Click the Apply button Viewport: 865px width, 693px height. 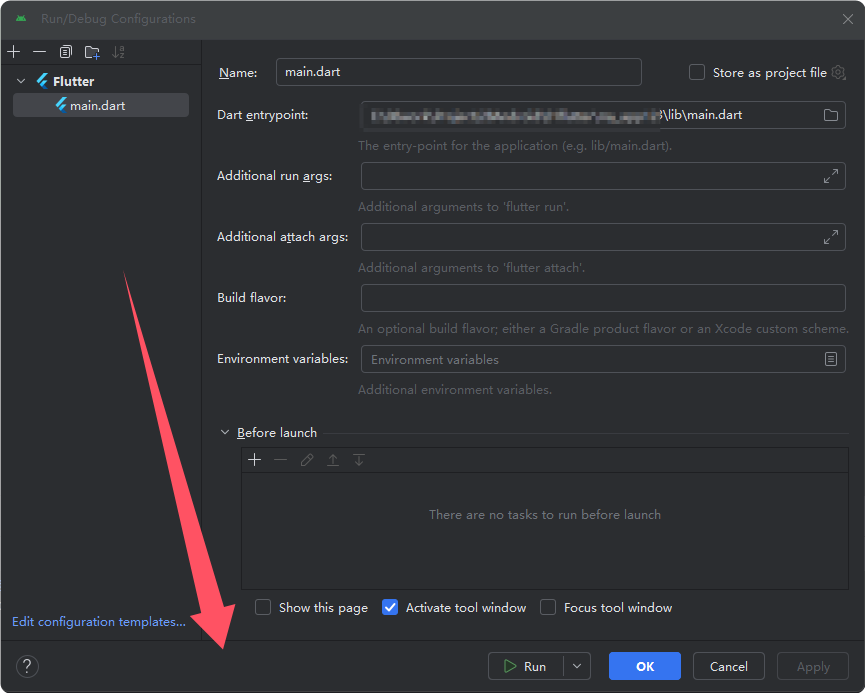(813, 666)
